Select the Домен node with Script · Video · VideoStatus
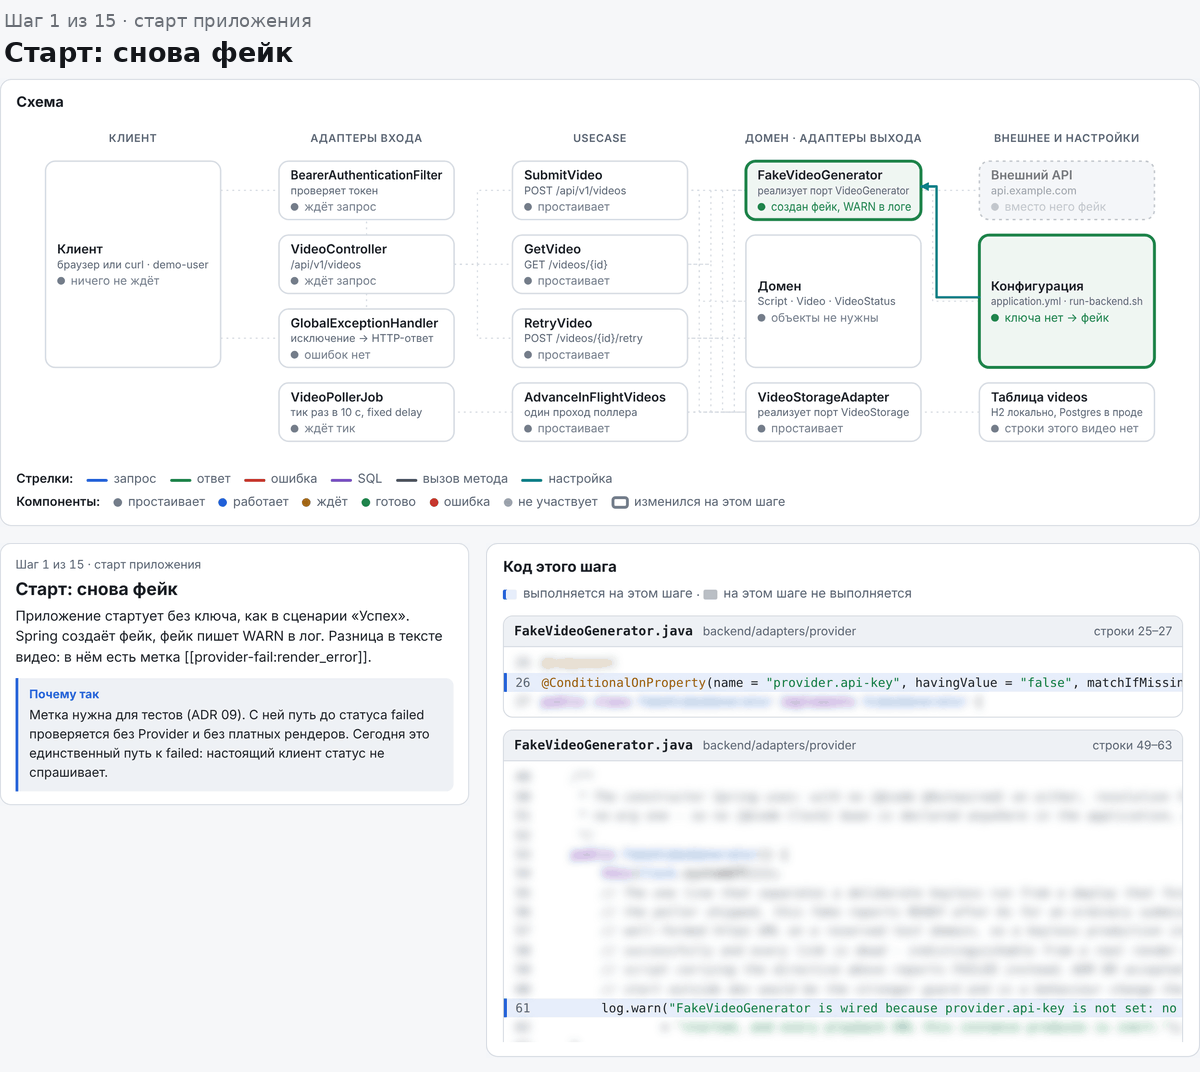This screenshot has height=1072, width=1200. click(x=833, y=301)
